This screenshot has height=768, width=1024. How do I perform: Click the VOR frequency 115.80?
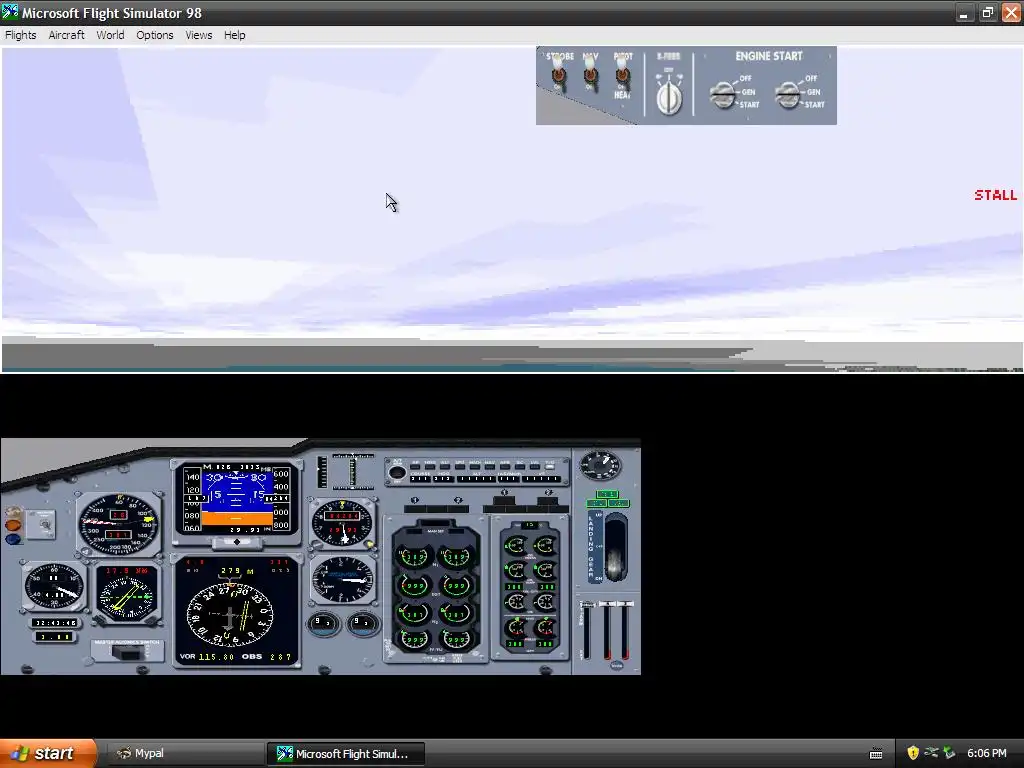tap(216, 656)
